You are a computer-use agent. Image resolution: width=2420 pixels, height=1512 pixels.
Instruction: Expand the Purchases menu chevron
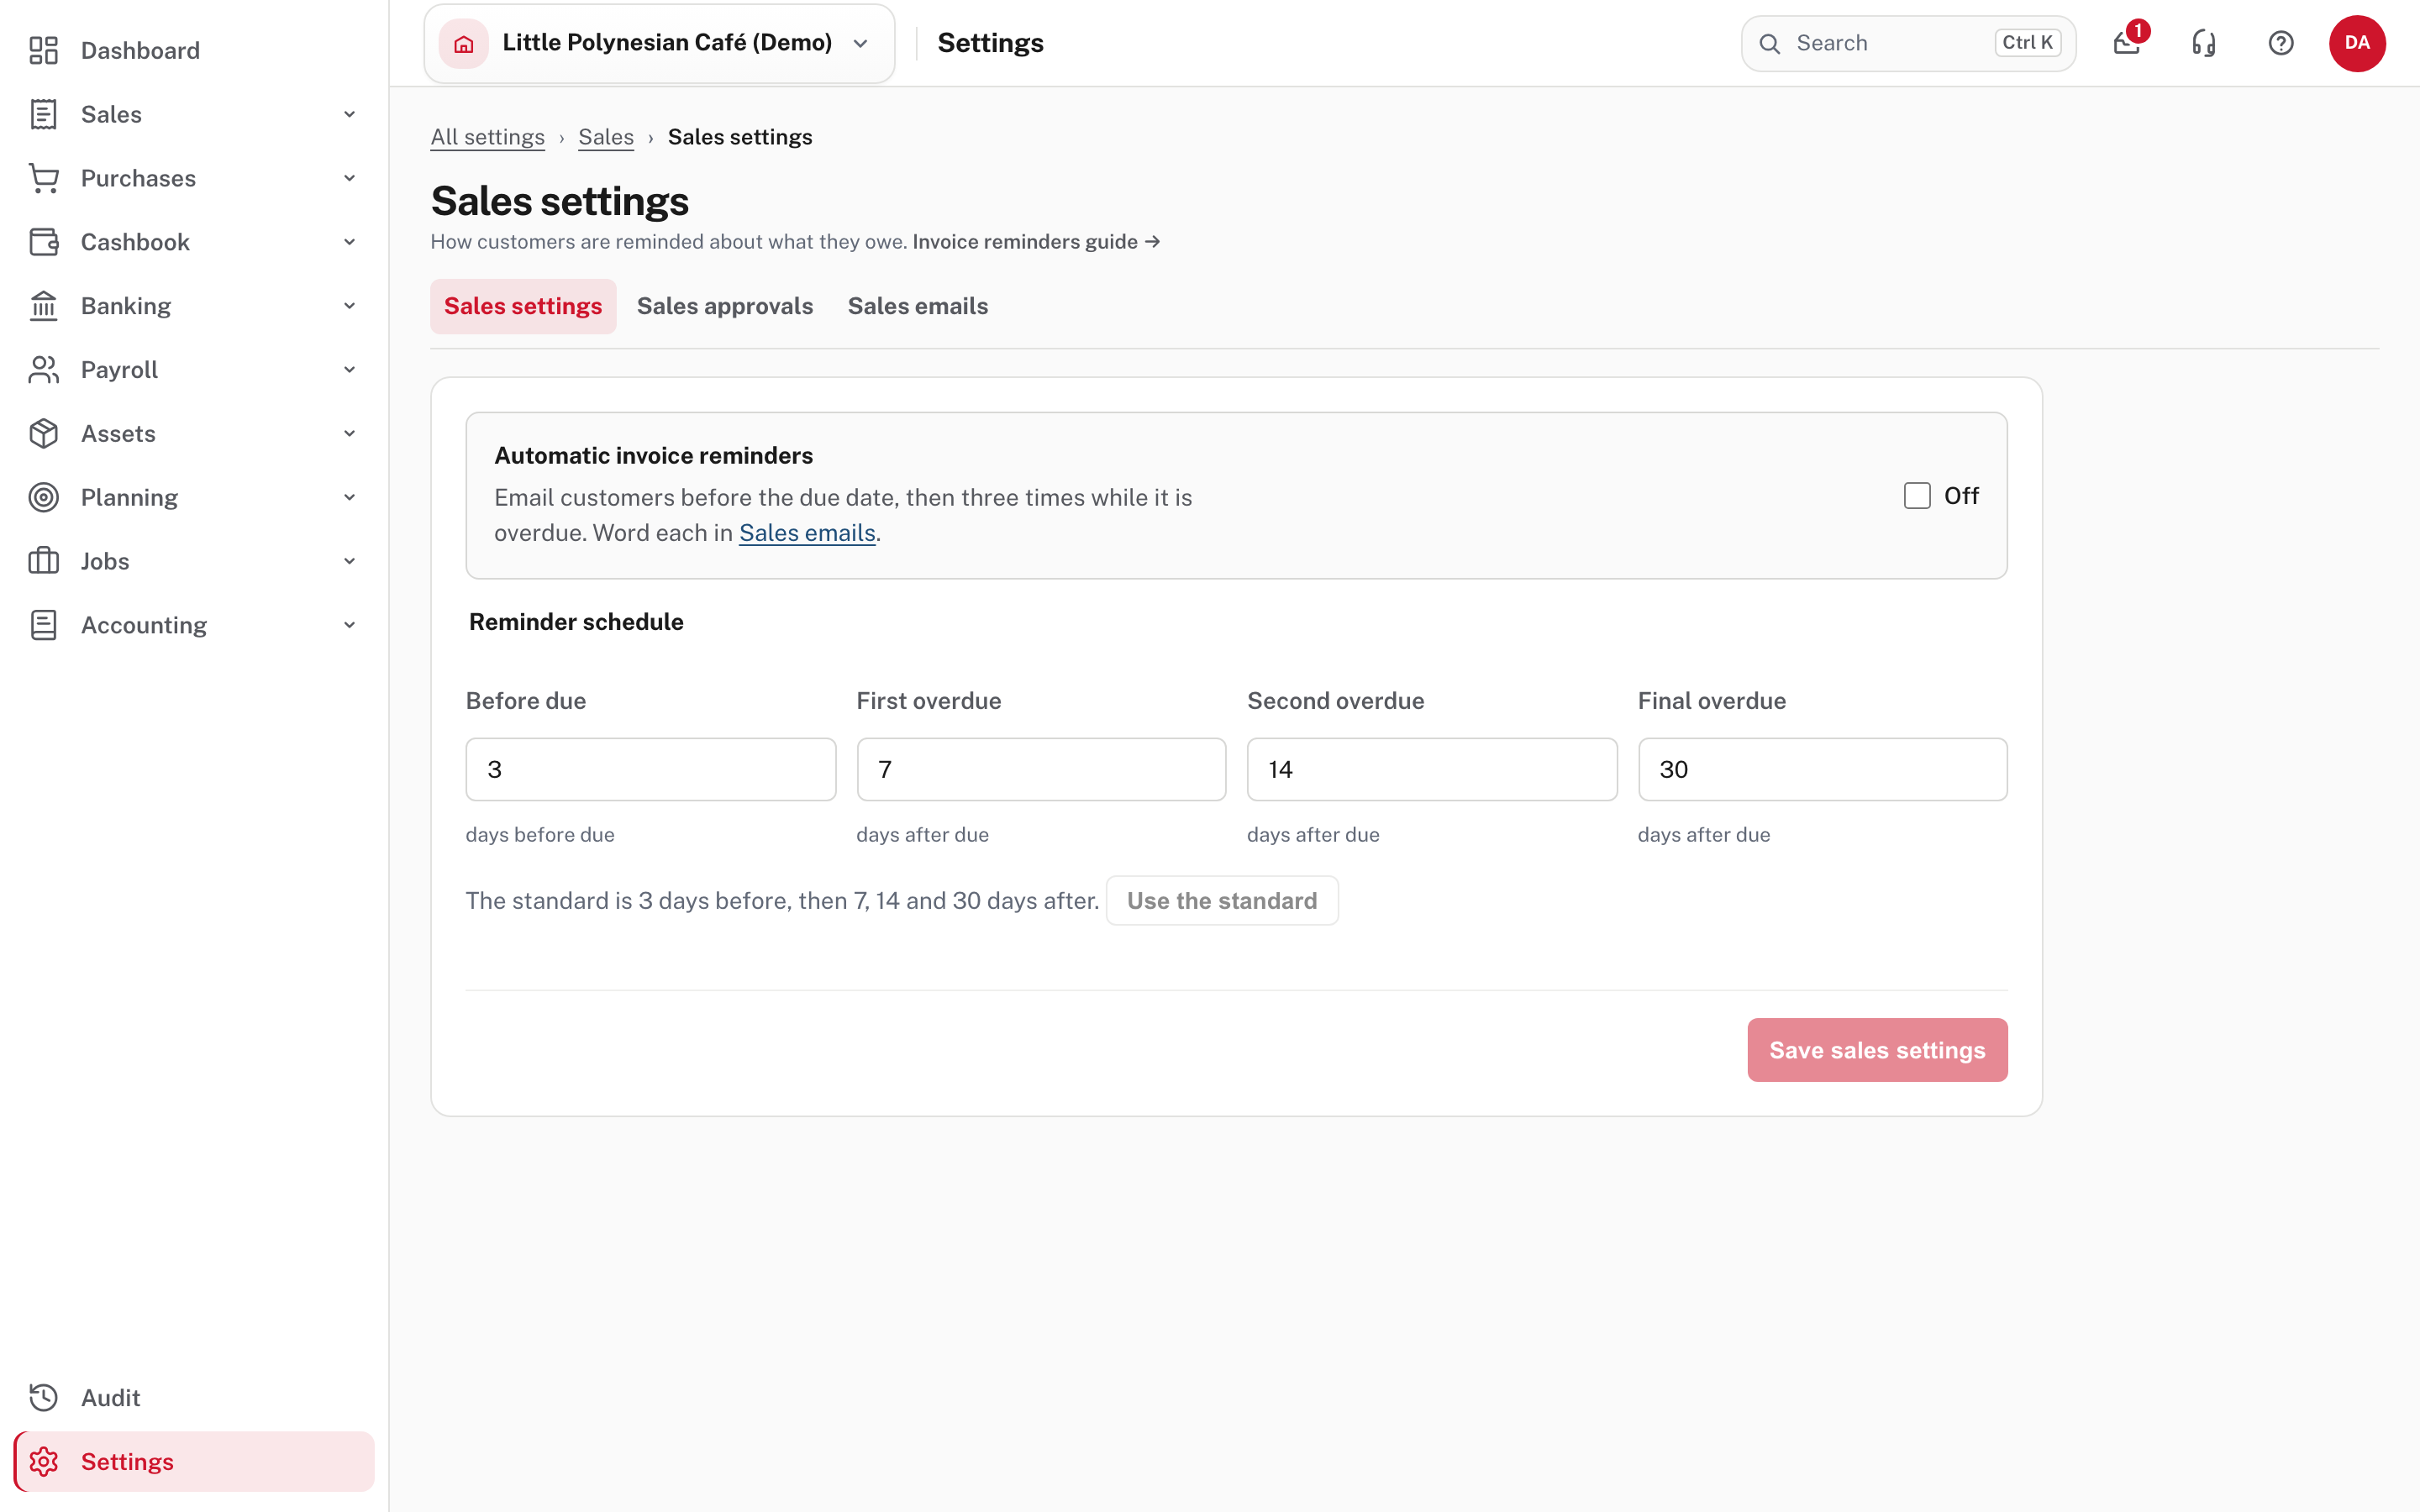coord(349,178)
